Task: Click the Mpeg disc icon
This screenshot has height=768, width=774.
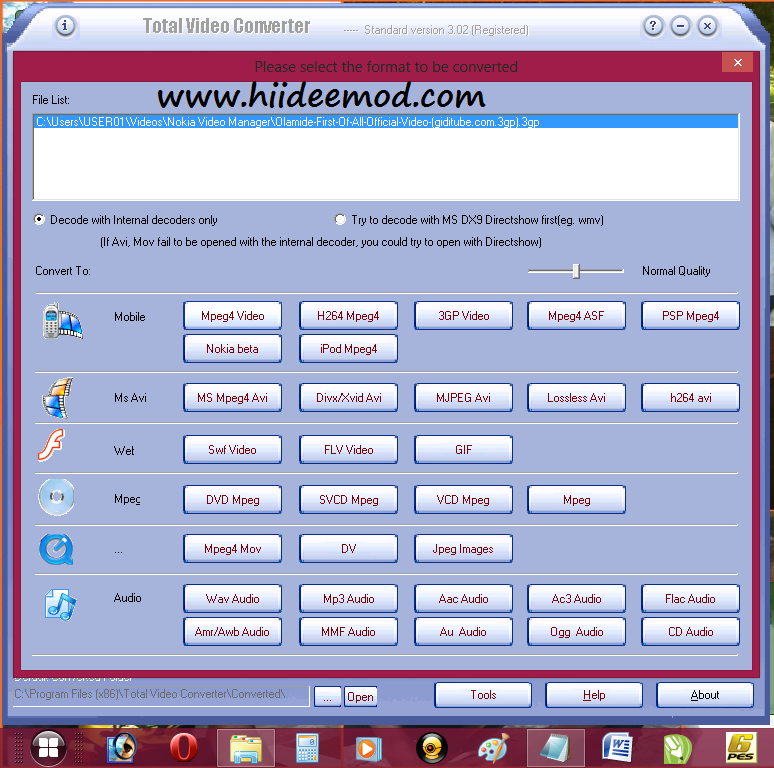Action: tap(56, 497)
